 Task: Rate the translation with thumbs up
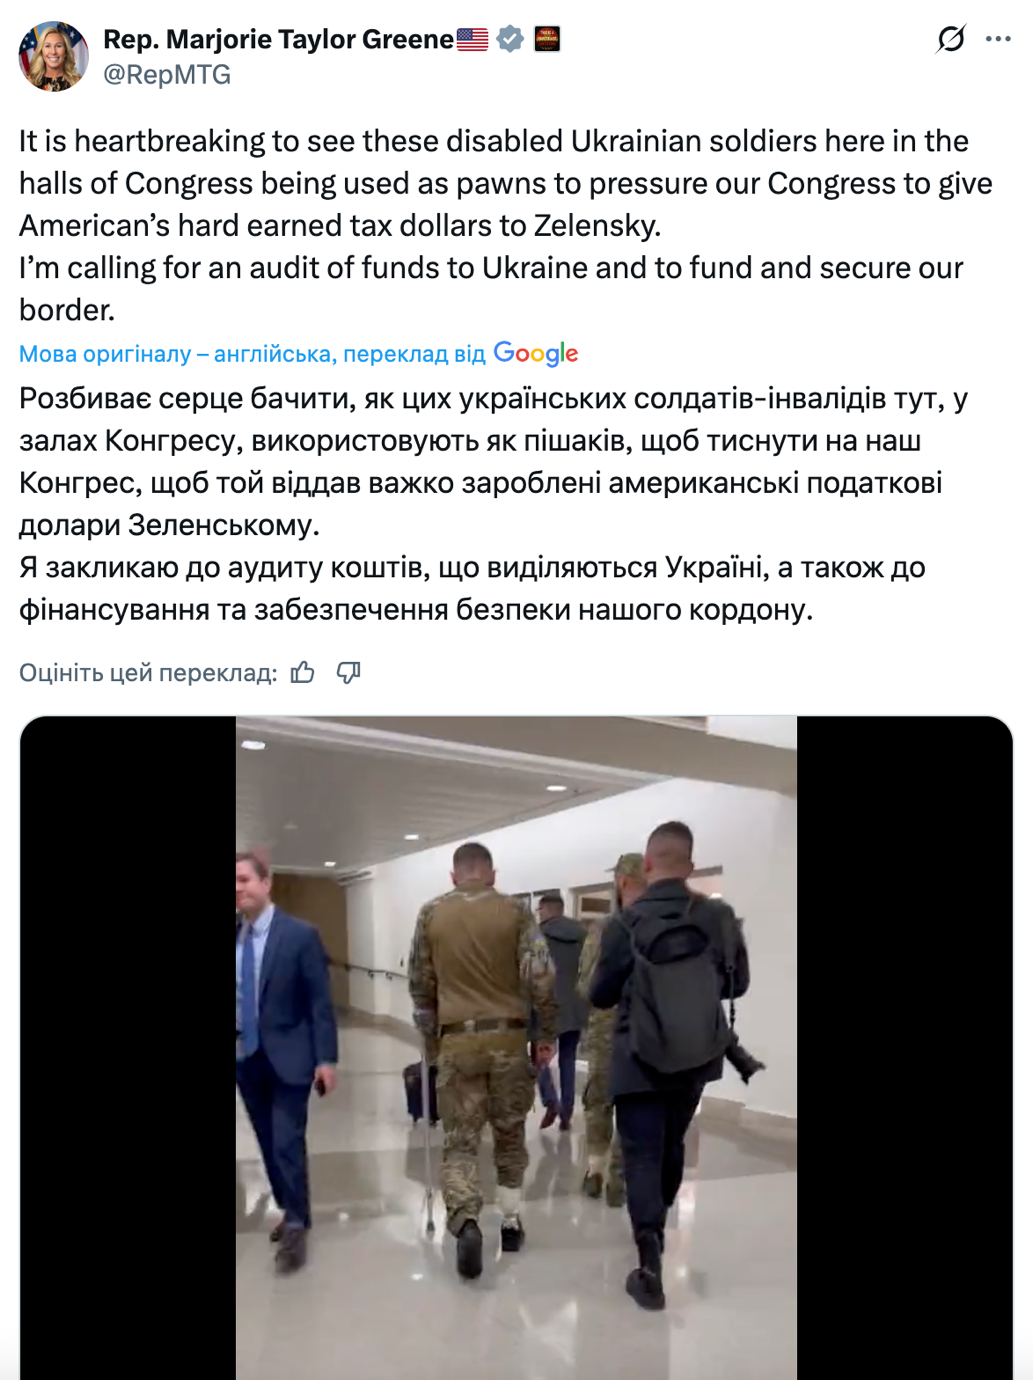pos(303,673)
